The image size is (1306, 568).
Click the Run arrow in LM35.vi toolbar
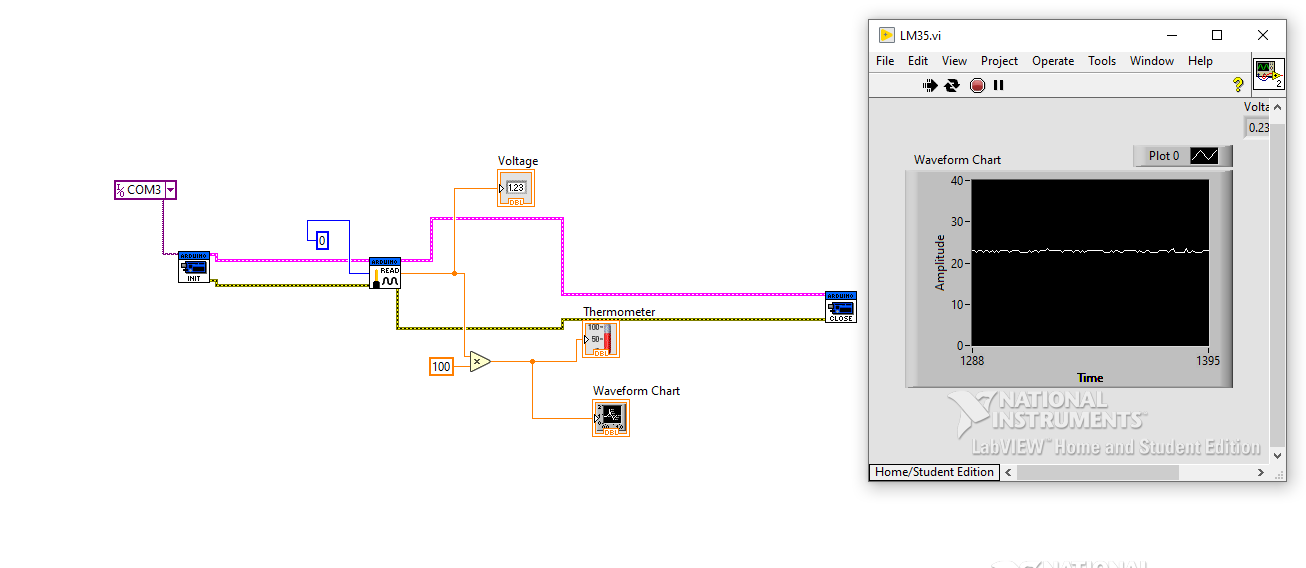930,86
